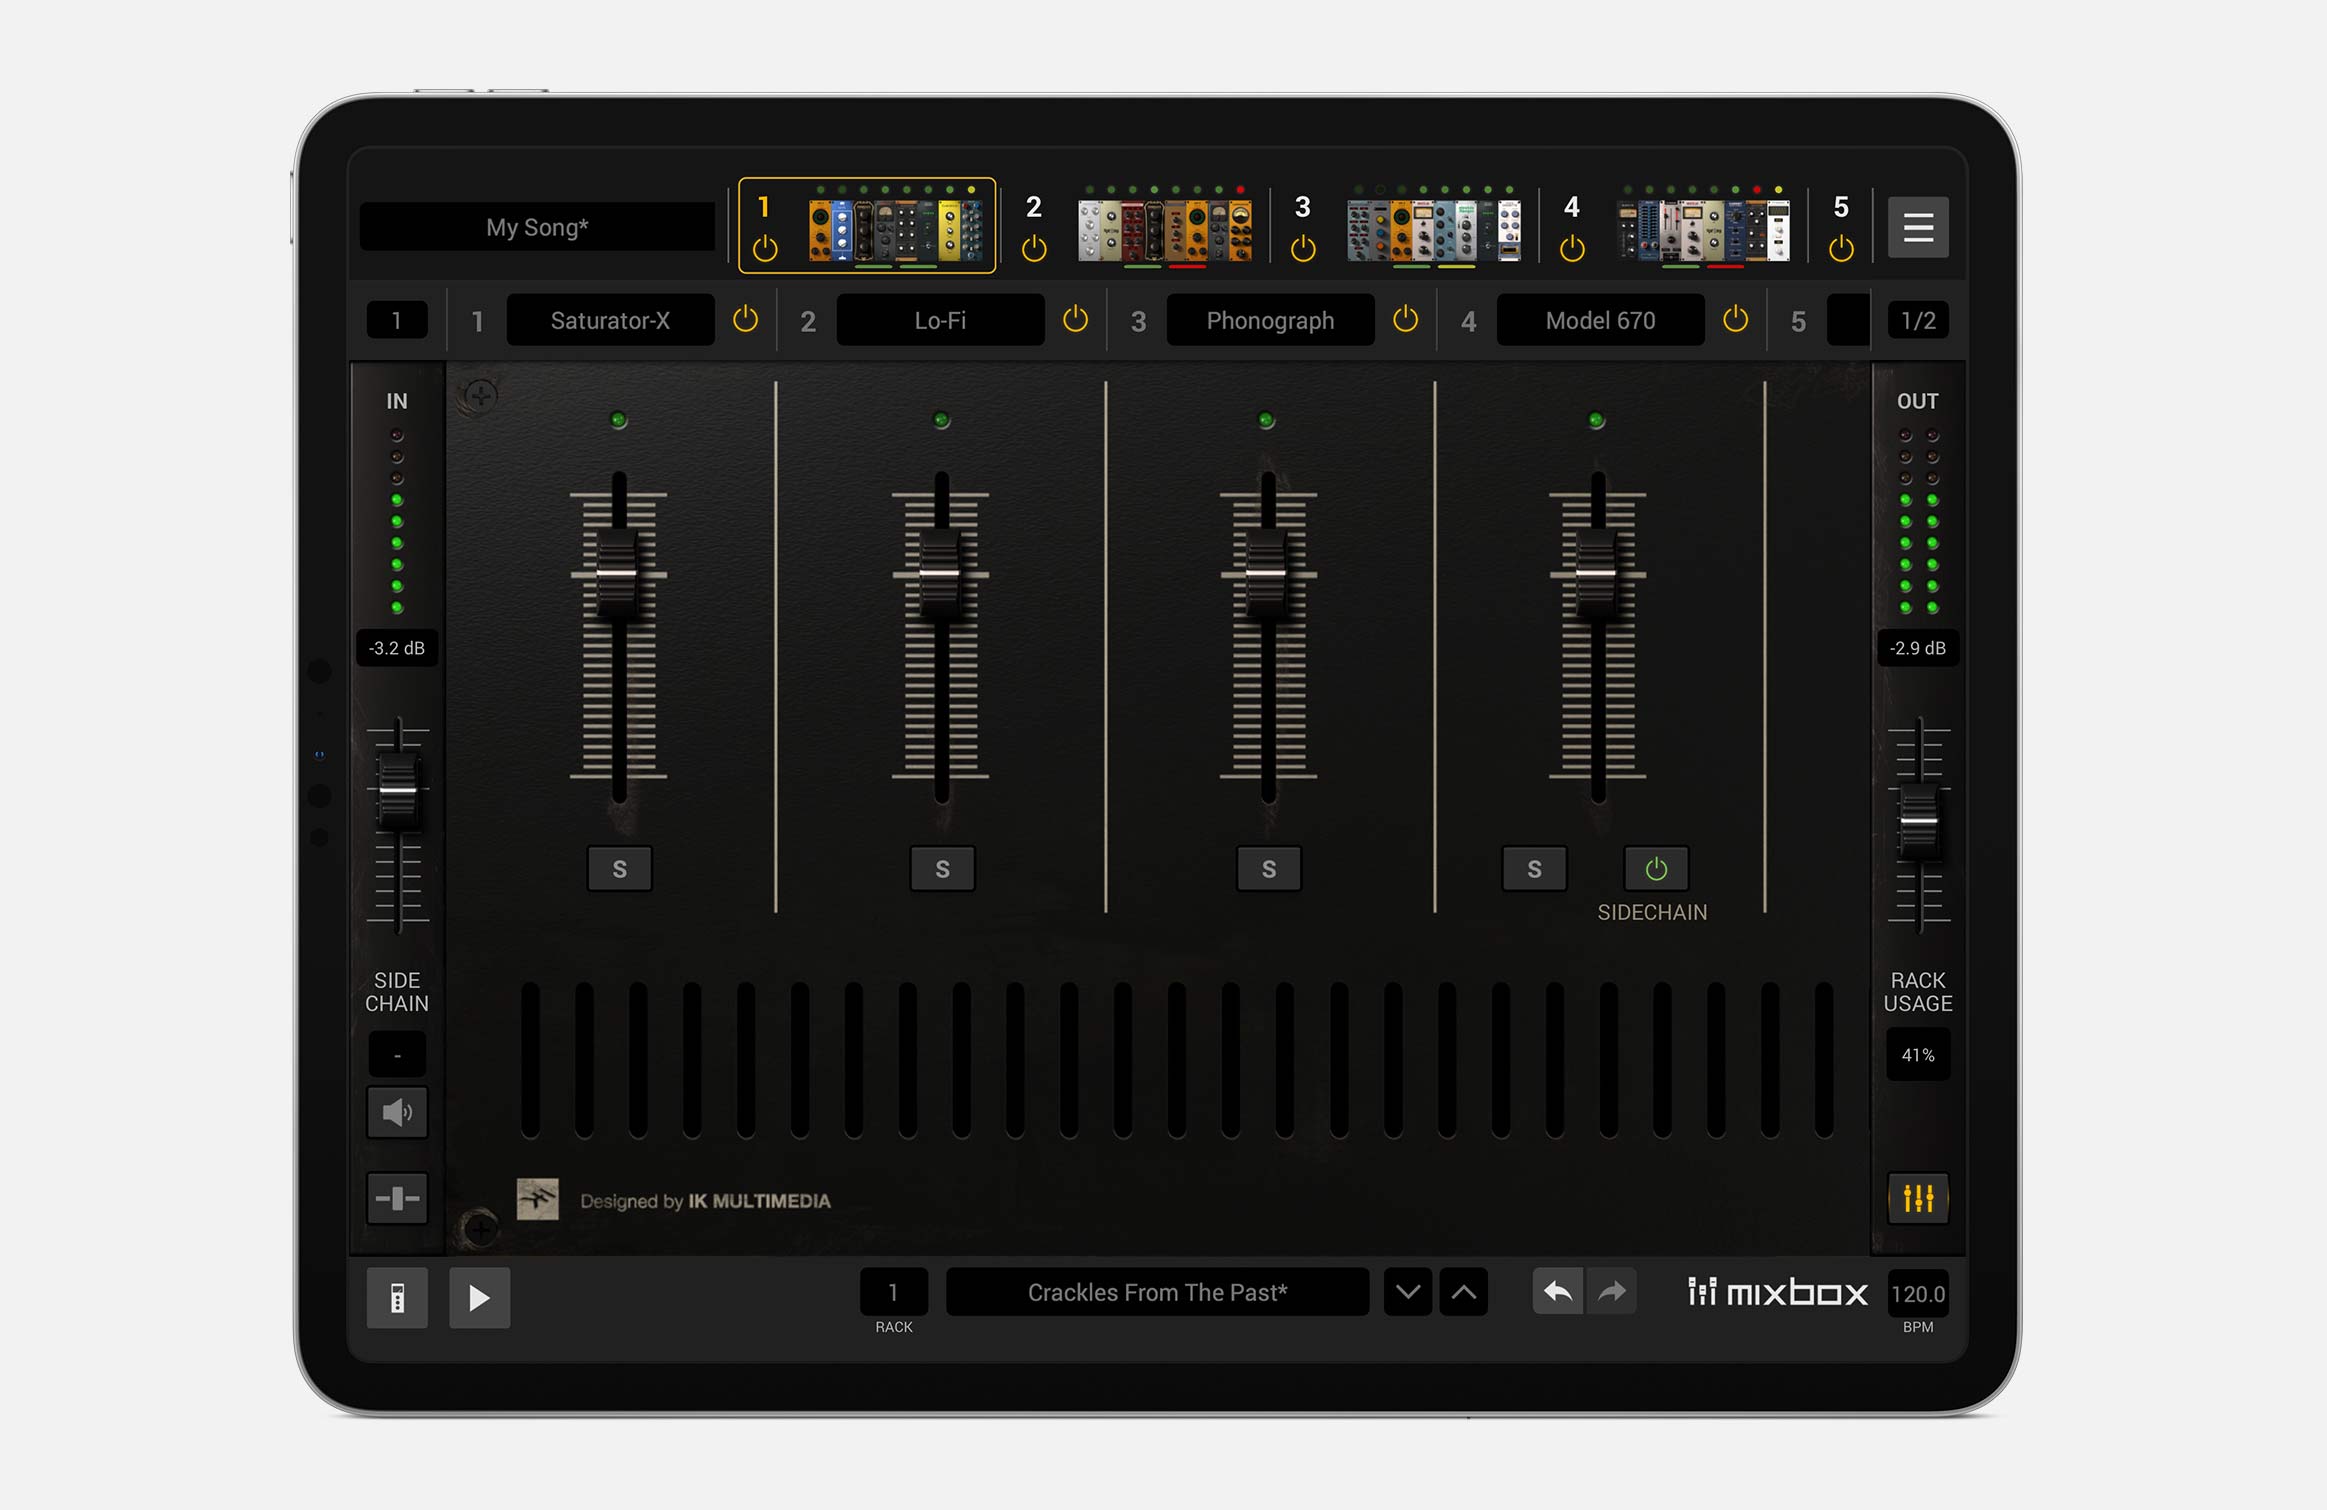Open the hamburger menu
The image size is (2327, 1510).
coord(1917,228)
